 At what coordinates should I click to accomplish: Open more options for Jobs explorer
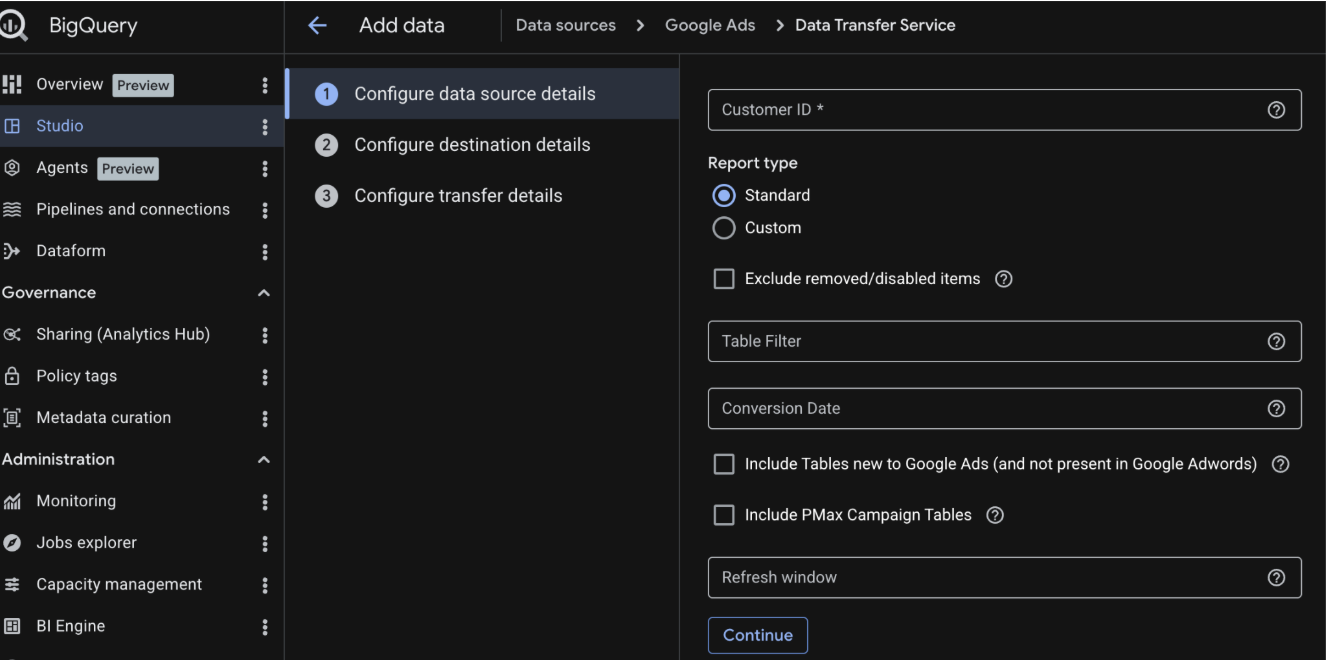pyautogui.click(x=265, y=544)
